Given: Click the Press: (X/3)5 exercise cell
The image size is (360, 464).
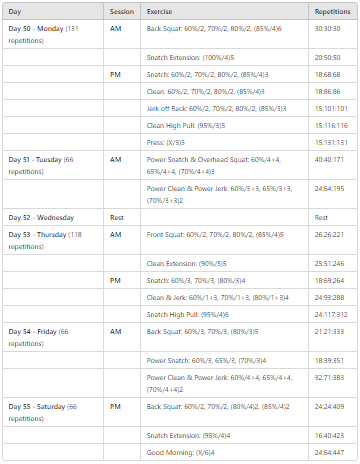Looking at the screenshot, I should click(x=224, y=143).
